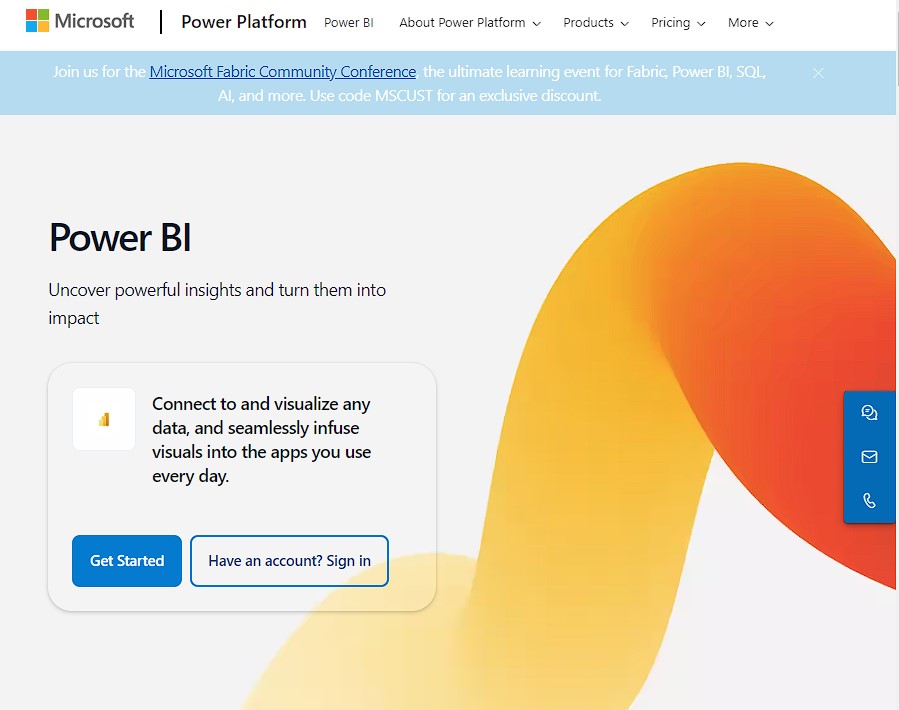Click the large Power BI heading
The width and height of the screenshot is (899, 710).
click(x=120, y=238)
